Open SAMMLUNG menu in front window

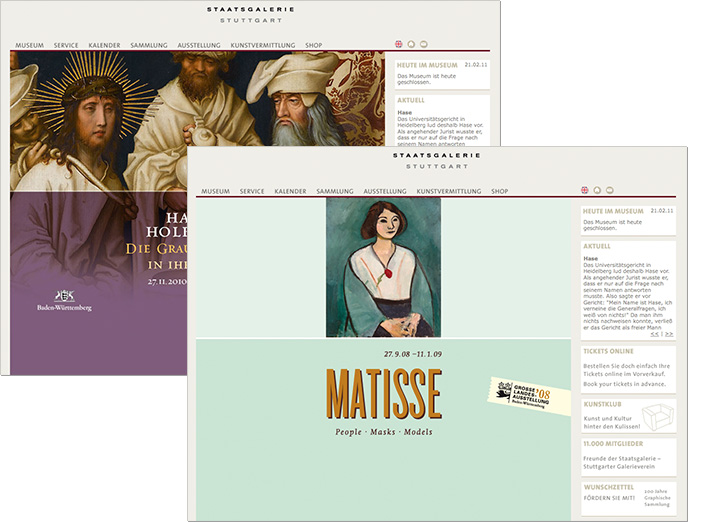pyautogui.click(x=335, y=191)
